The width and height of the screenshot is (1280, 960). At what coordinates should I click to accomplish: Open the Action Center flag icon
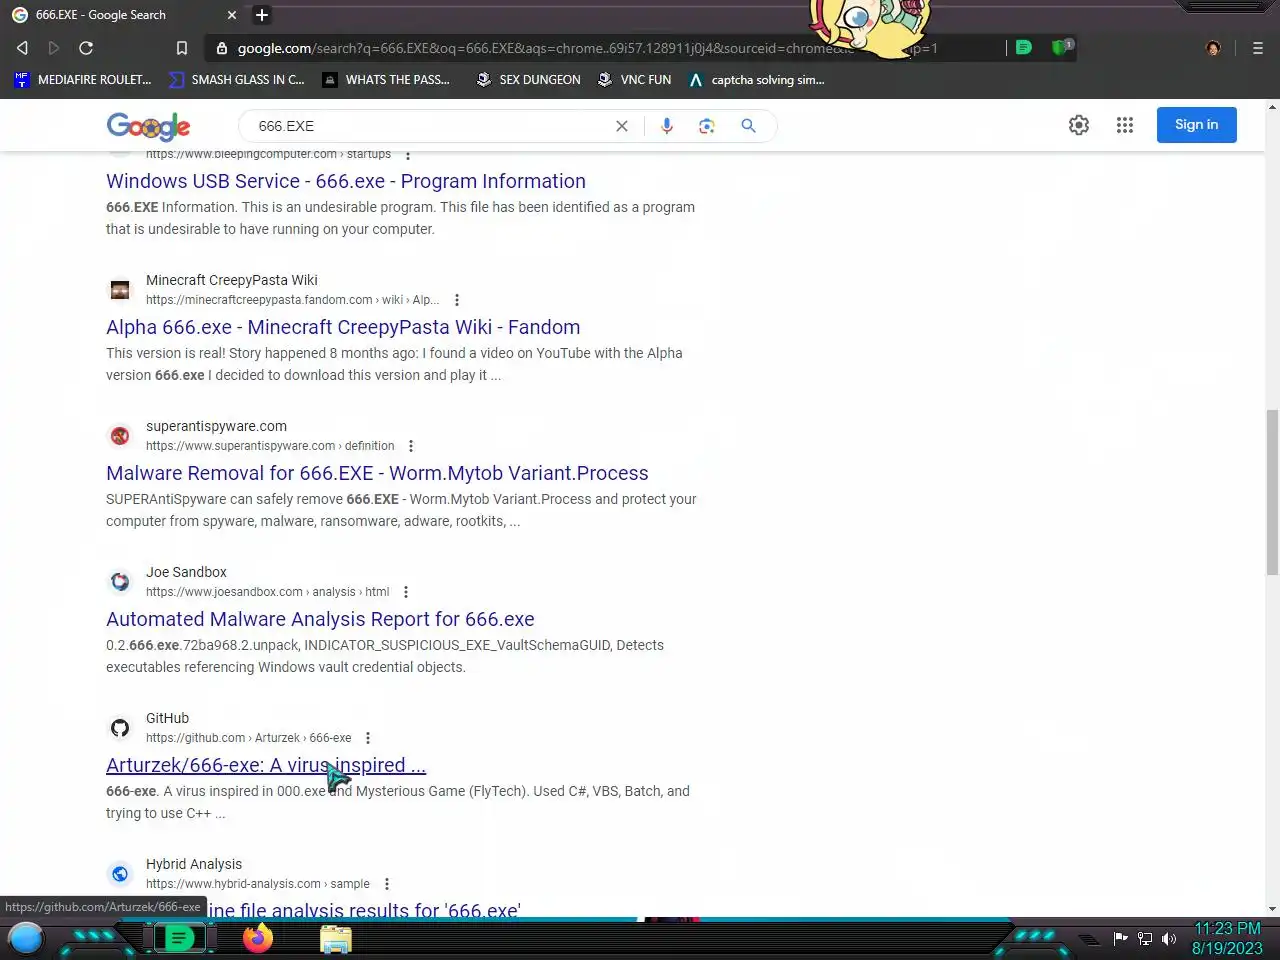point(1120,938)
